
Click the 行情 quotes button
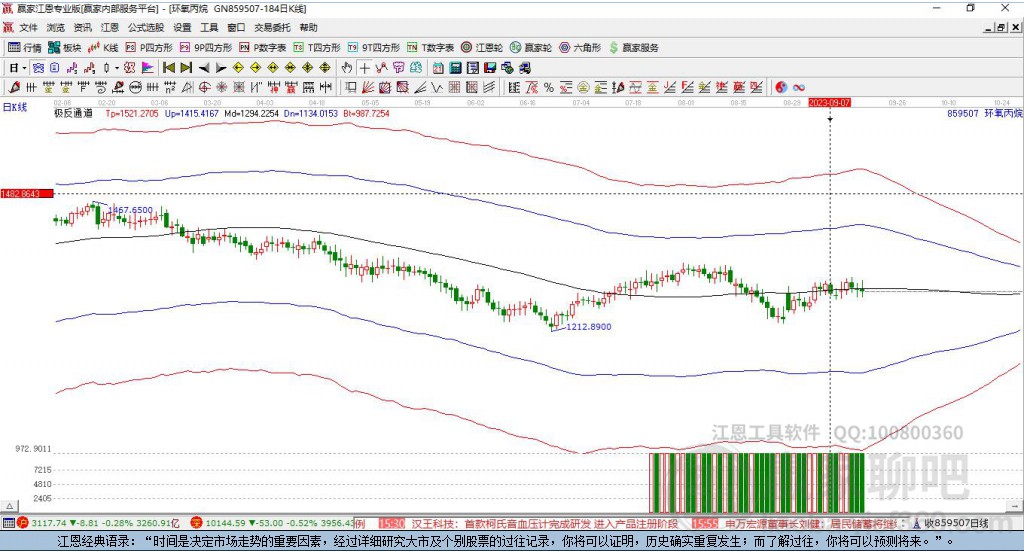click(25, 47)
